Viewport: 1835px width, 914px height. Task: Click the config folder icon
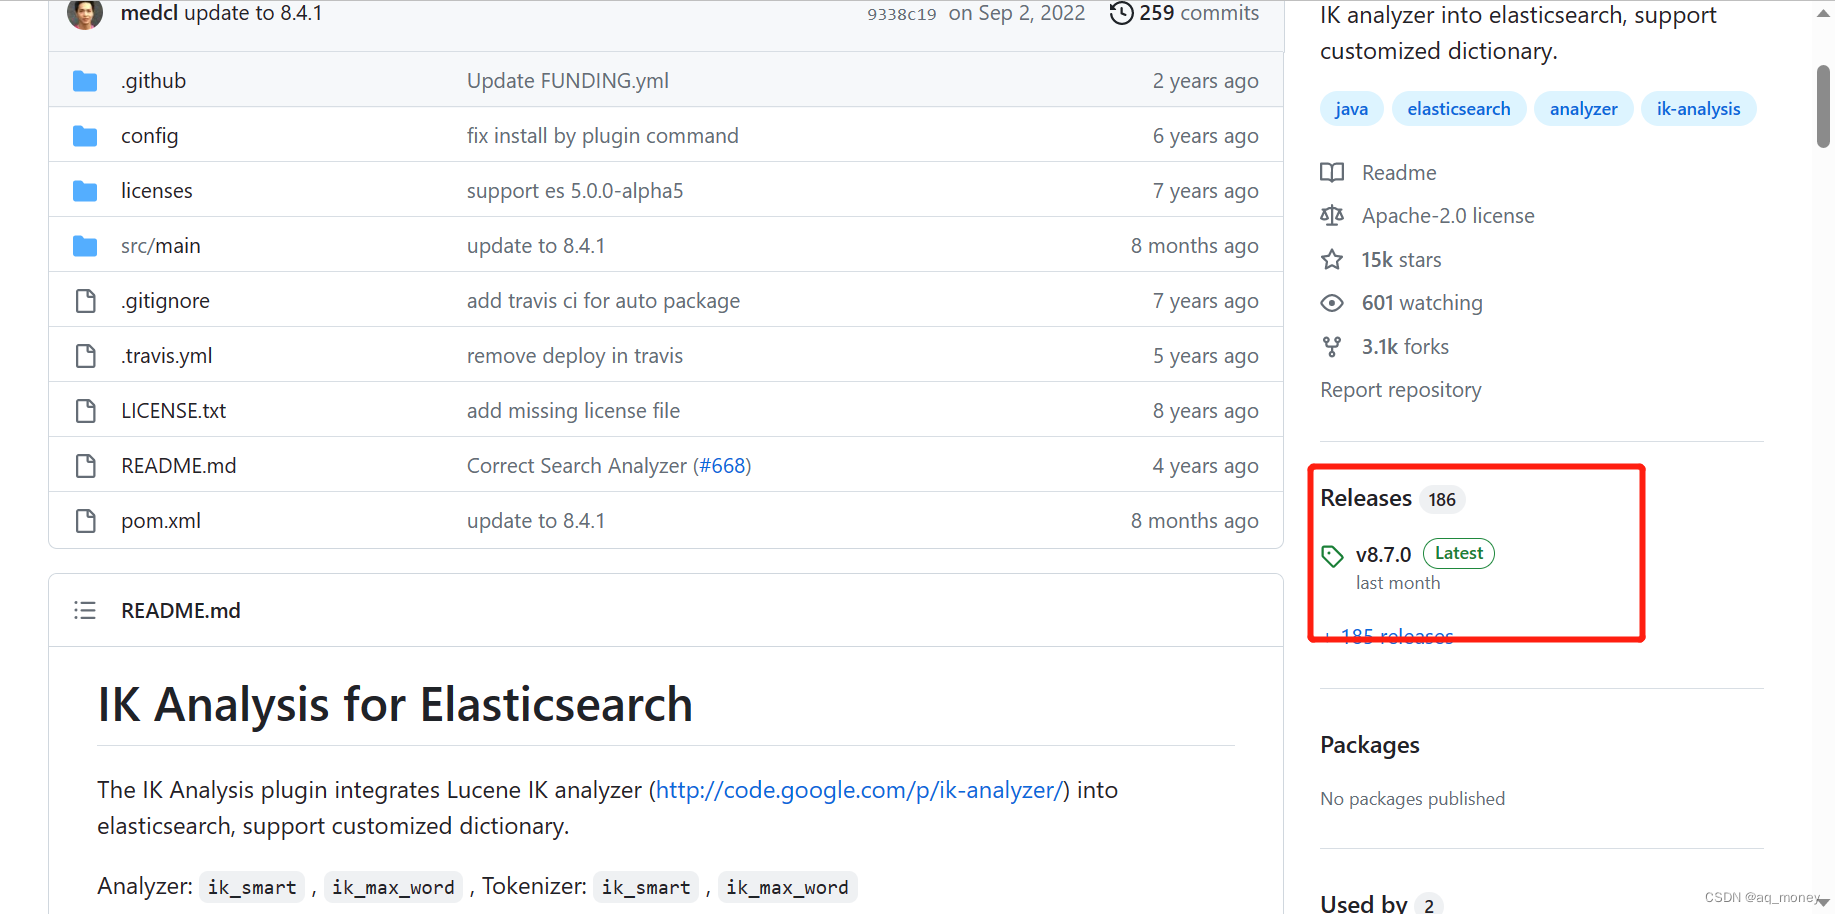coord(85,136)
